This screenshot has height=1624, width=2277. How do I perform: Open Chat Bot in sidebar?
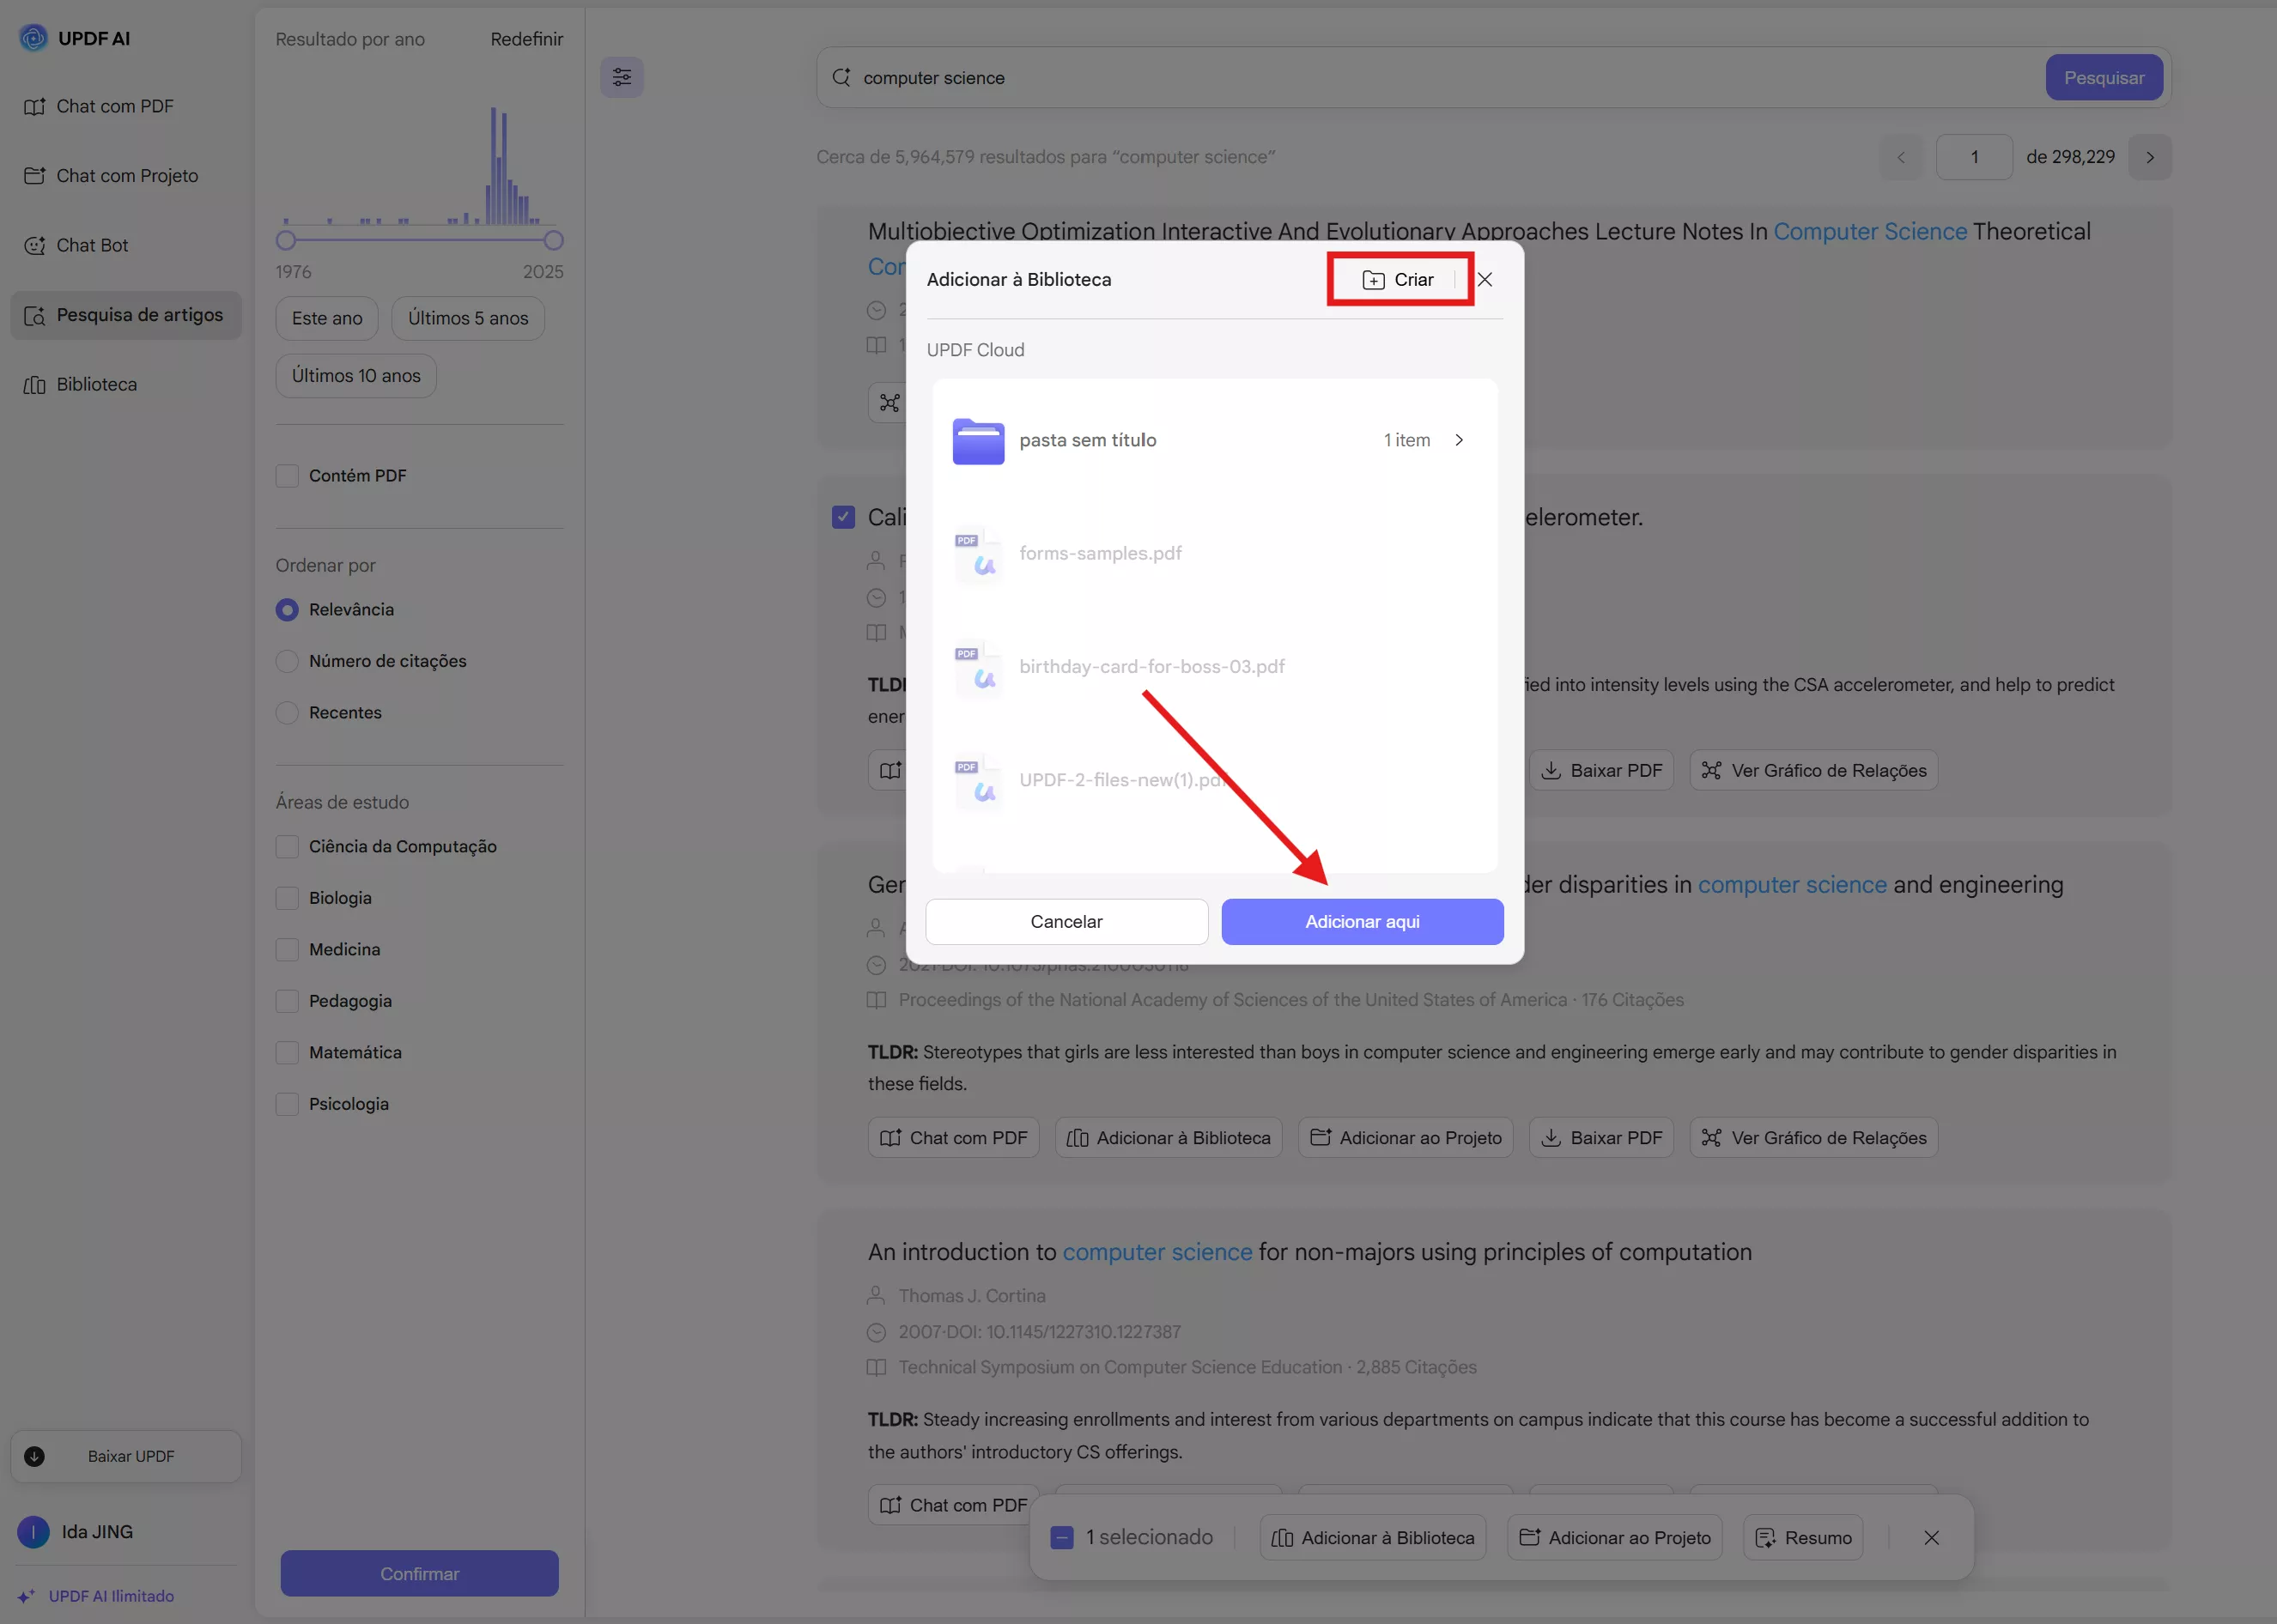pyautogui.click(x=126, y=245)
